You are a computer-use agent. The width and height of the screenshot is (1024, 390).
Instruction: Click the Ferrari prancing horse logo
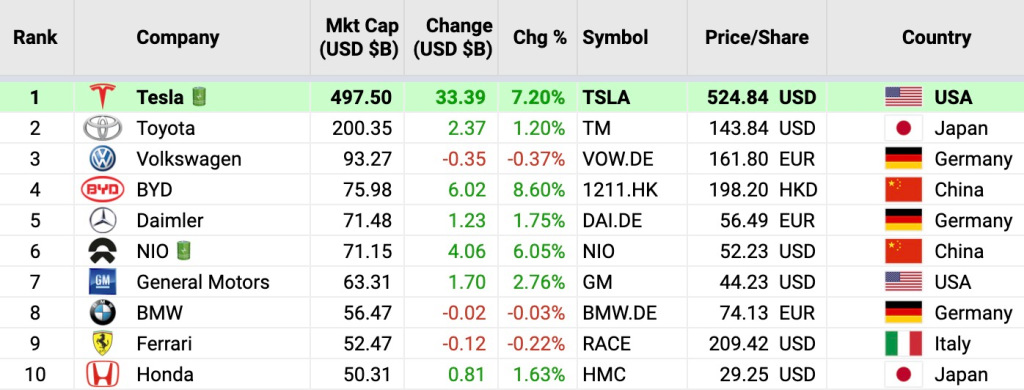[103, 344]
